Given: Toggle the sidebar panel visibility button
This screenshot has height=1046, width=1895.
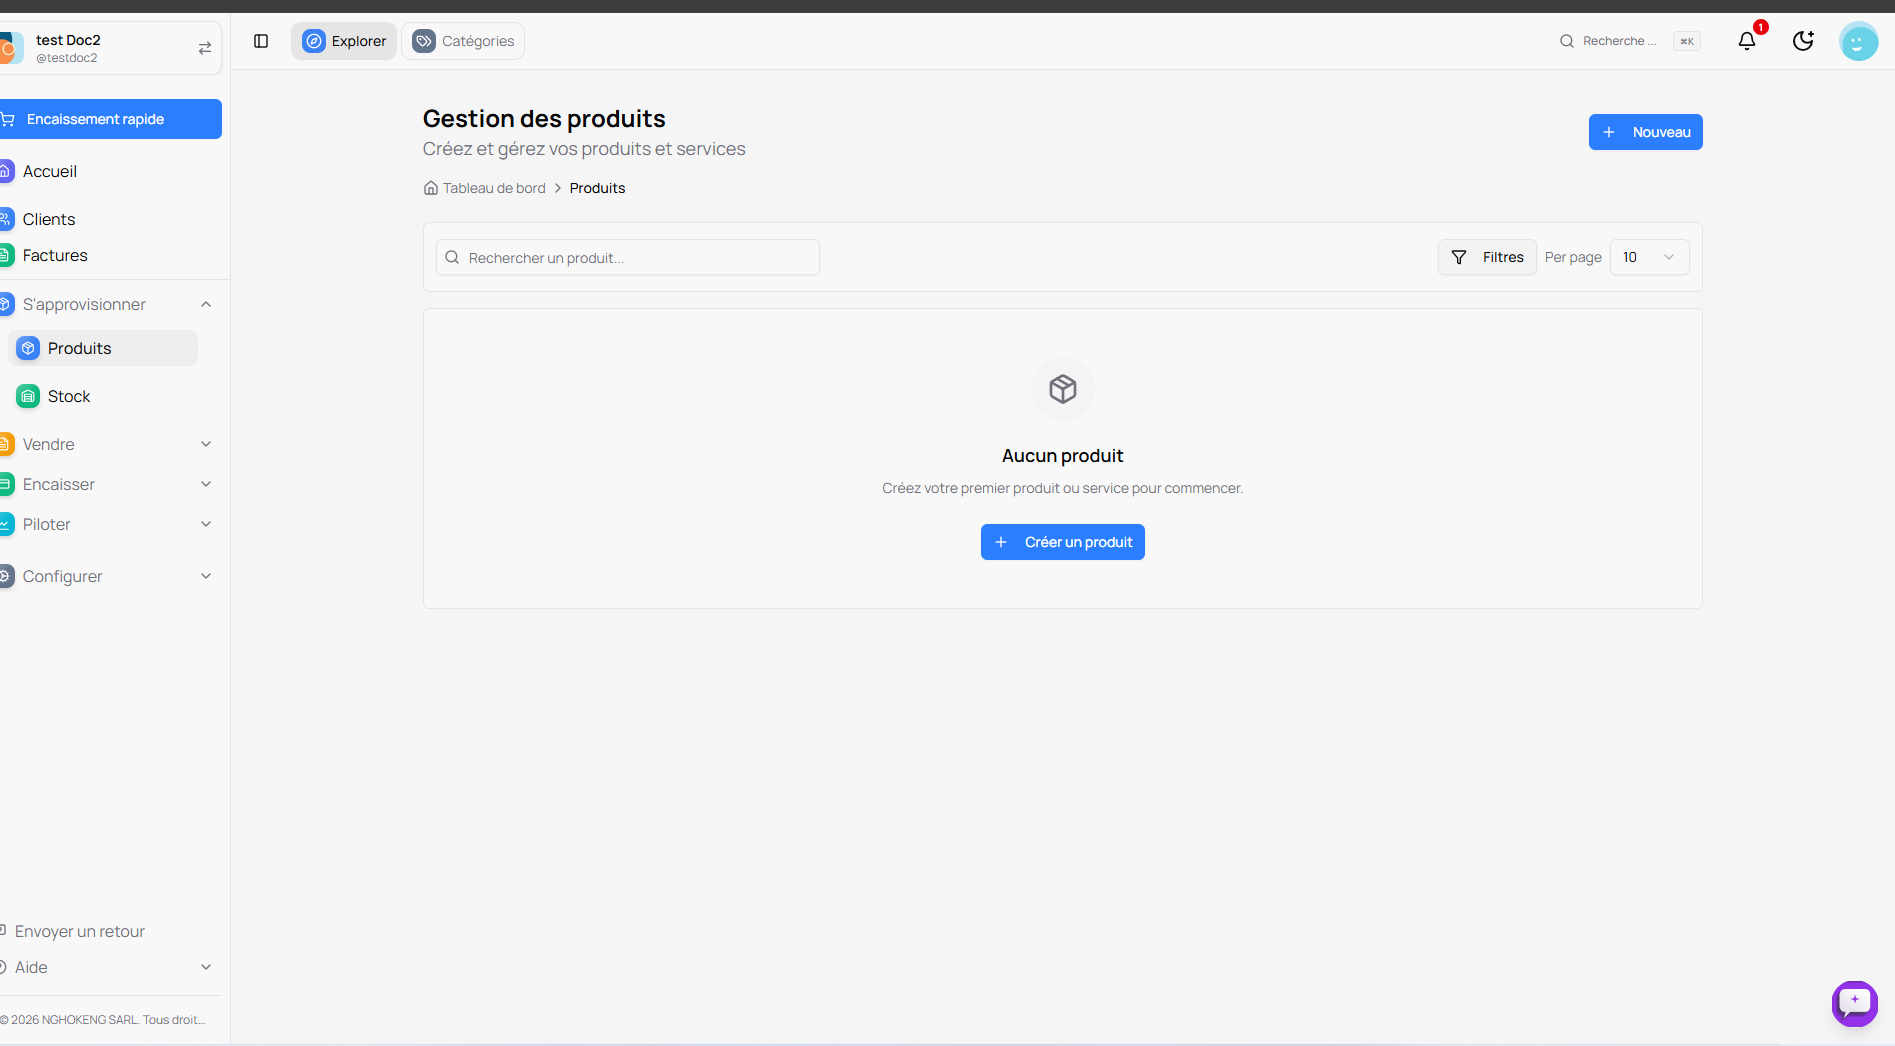Looking at the screenshot, I should pos(261,41).
